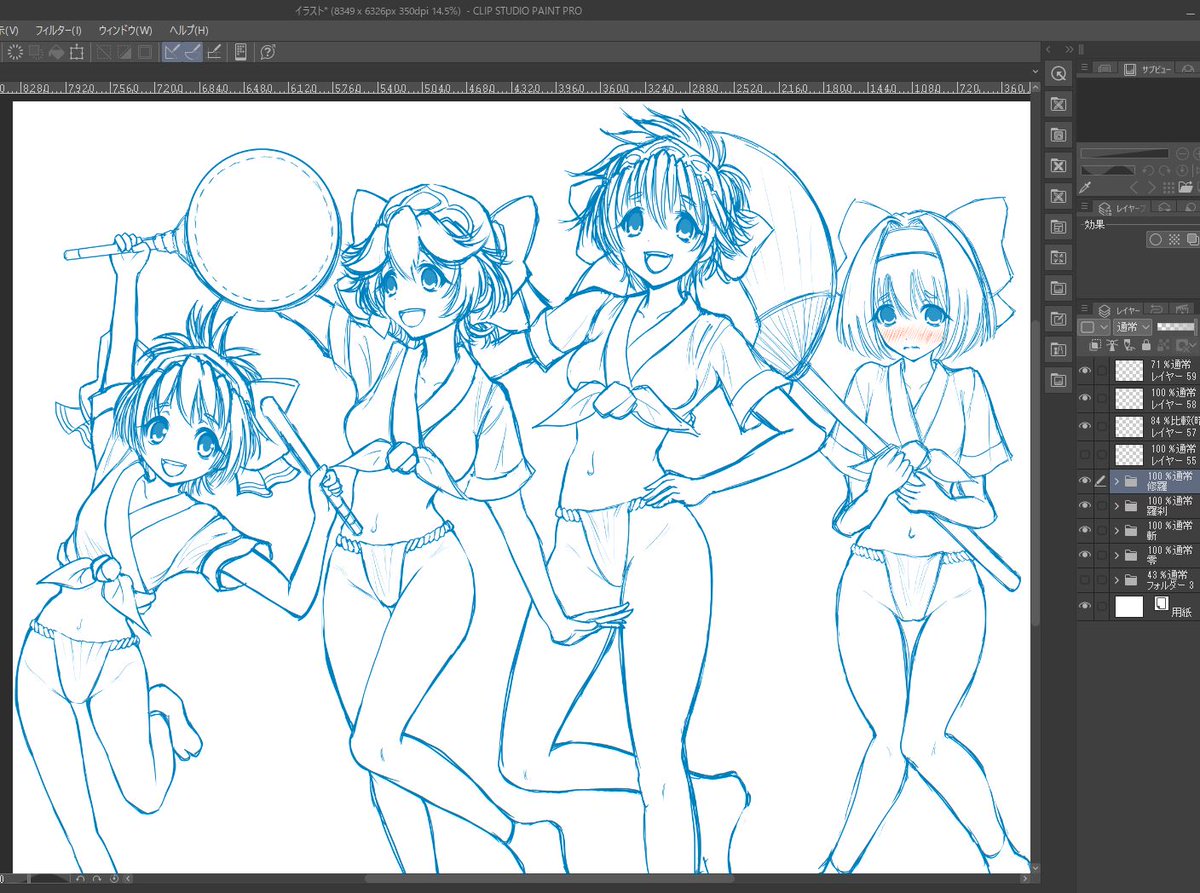
Task: Switch to the レイヤープロパティ tab
Action: tap(1121, 207)
